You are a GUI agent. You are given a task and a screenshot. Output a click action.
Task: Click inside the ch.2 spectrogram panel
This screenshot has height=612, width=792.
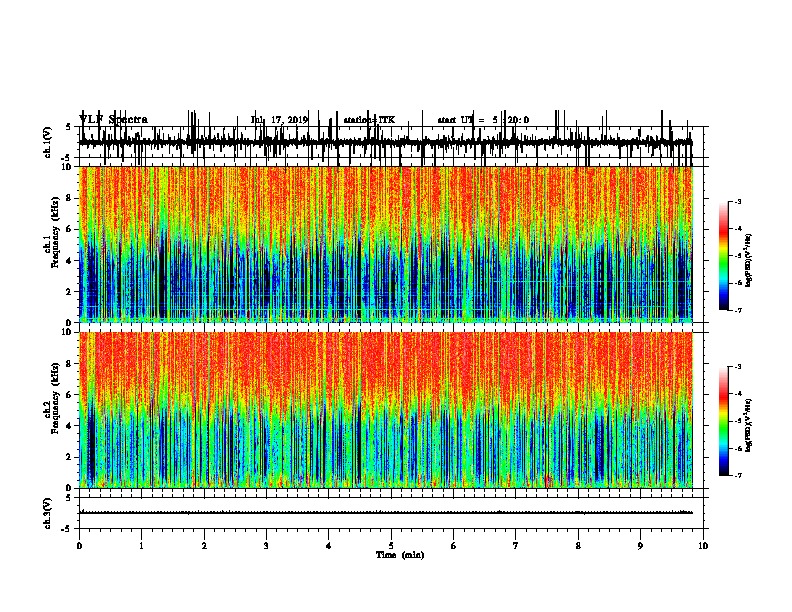(385, 410)
